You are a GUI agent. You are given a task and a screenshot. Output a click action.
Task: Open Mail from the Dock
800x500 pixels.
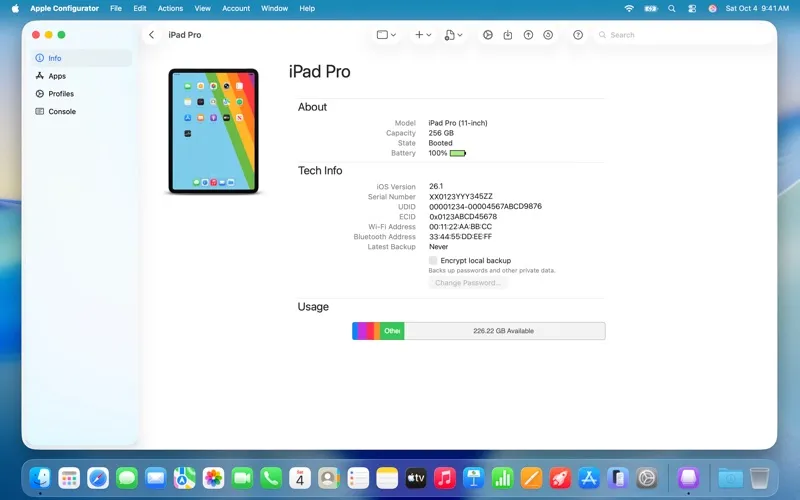coord(156,478)
